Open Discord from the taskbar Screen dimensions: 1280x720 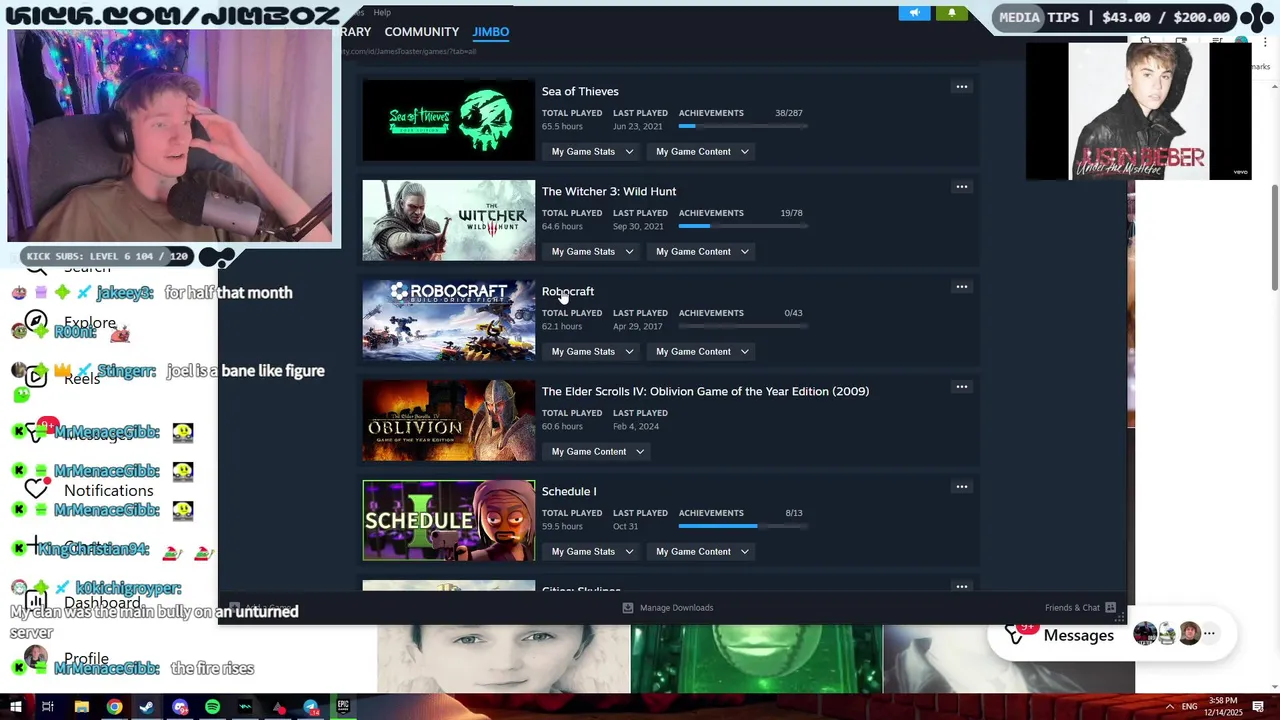180,707
